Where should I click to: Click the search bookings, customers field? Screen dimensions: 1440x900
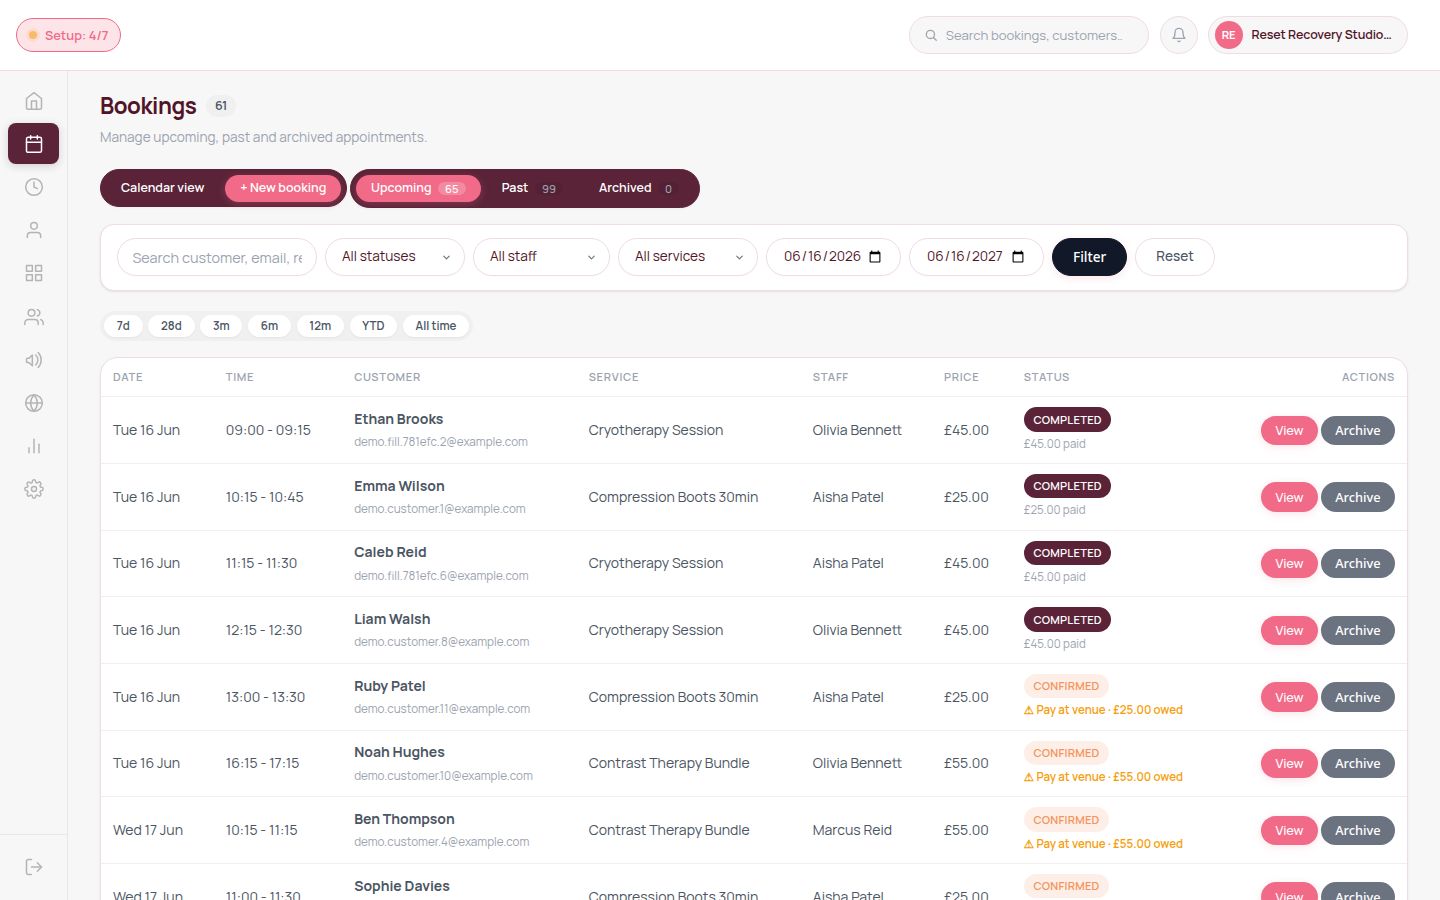[x=1029, y=35]
